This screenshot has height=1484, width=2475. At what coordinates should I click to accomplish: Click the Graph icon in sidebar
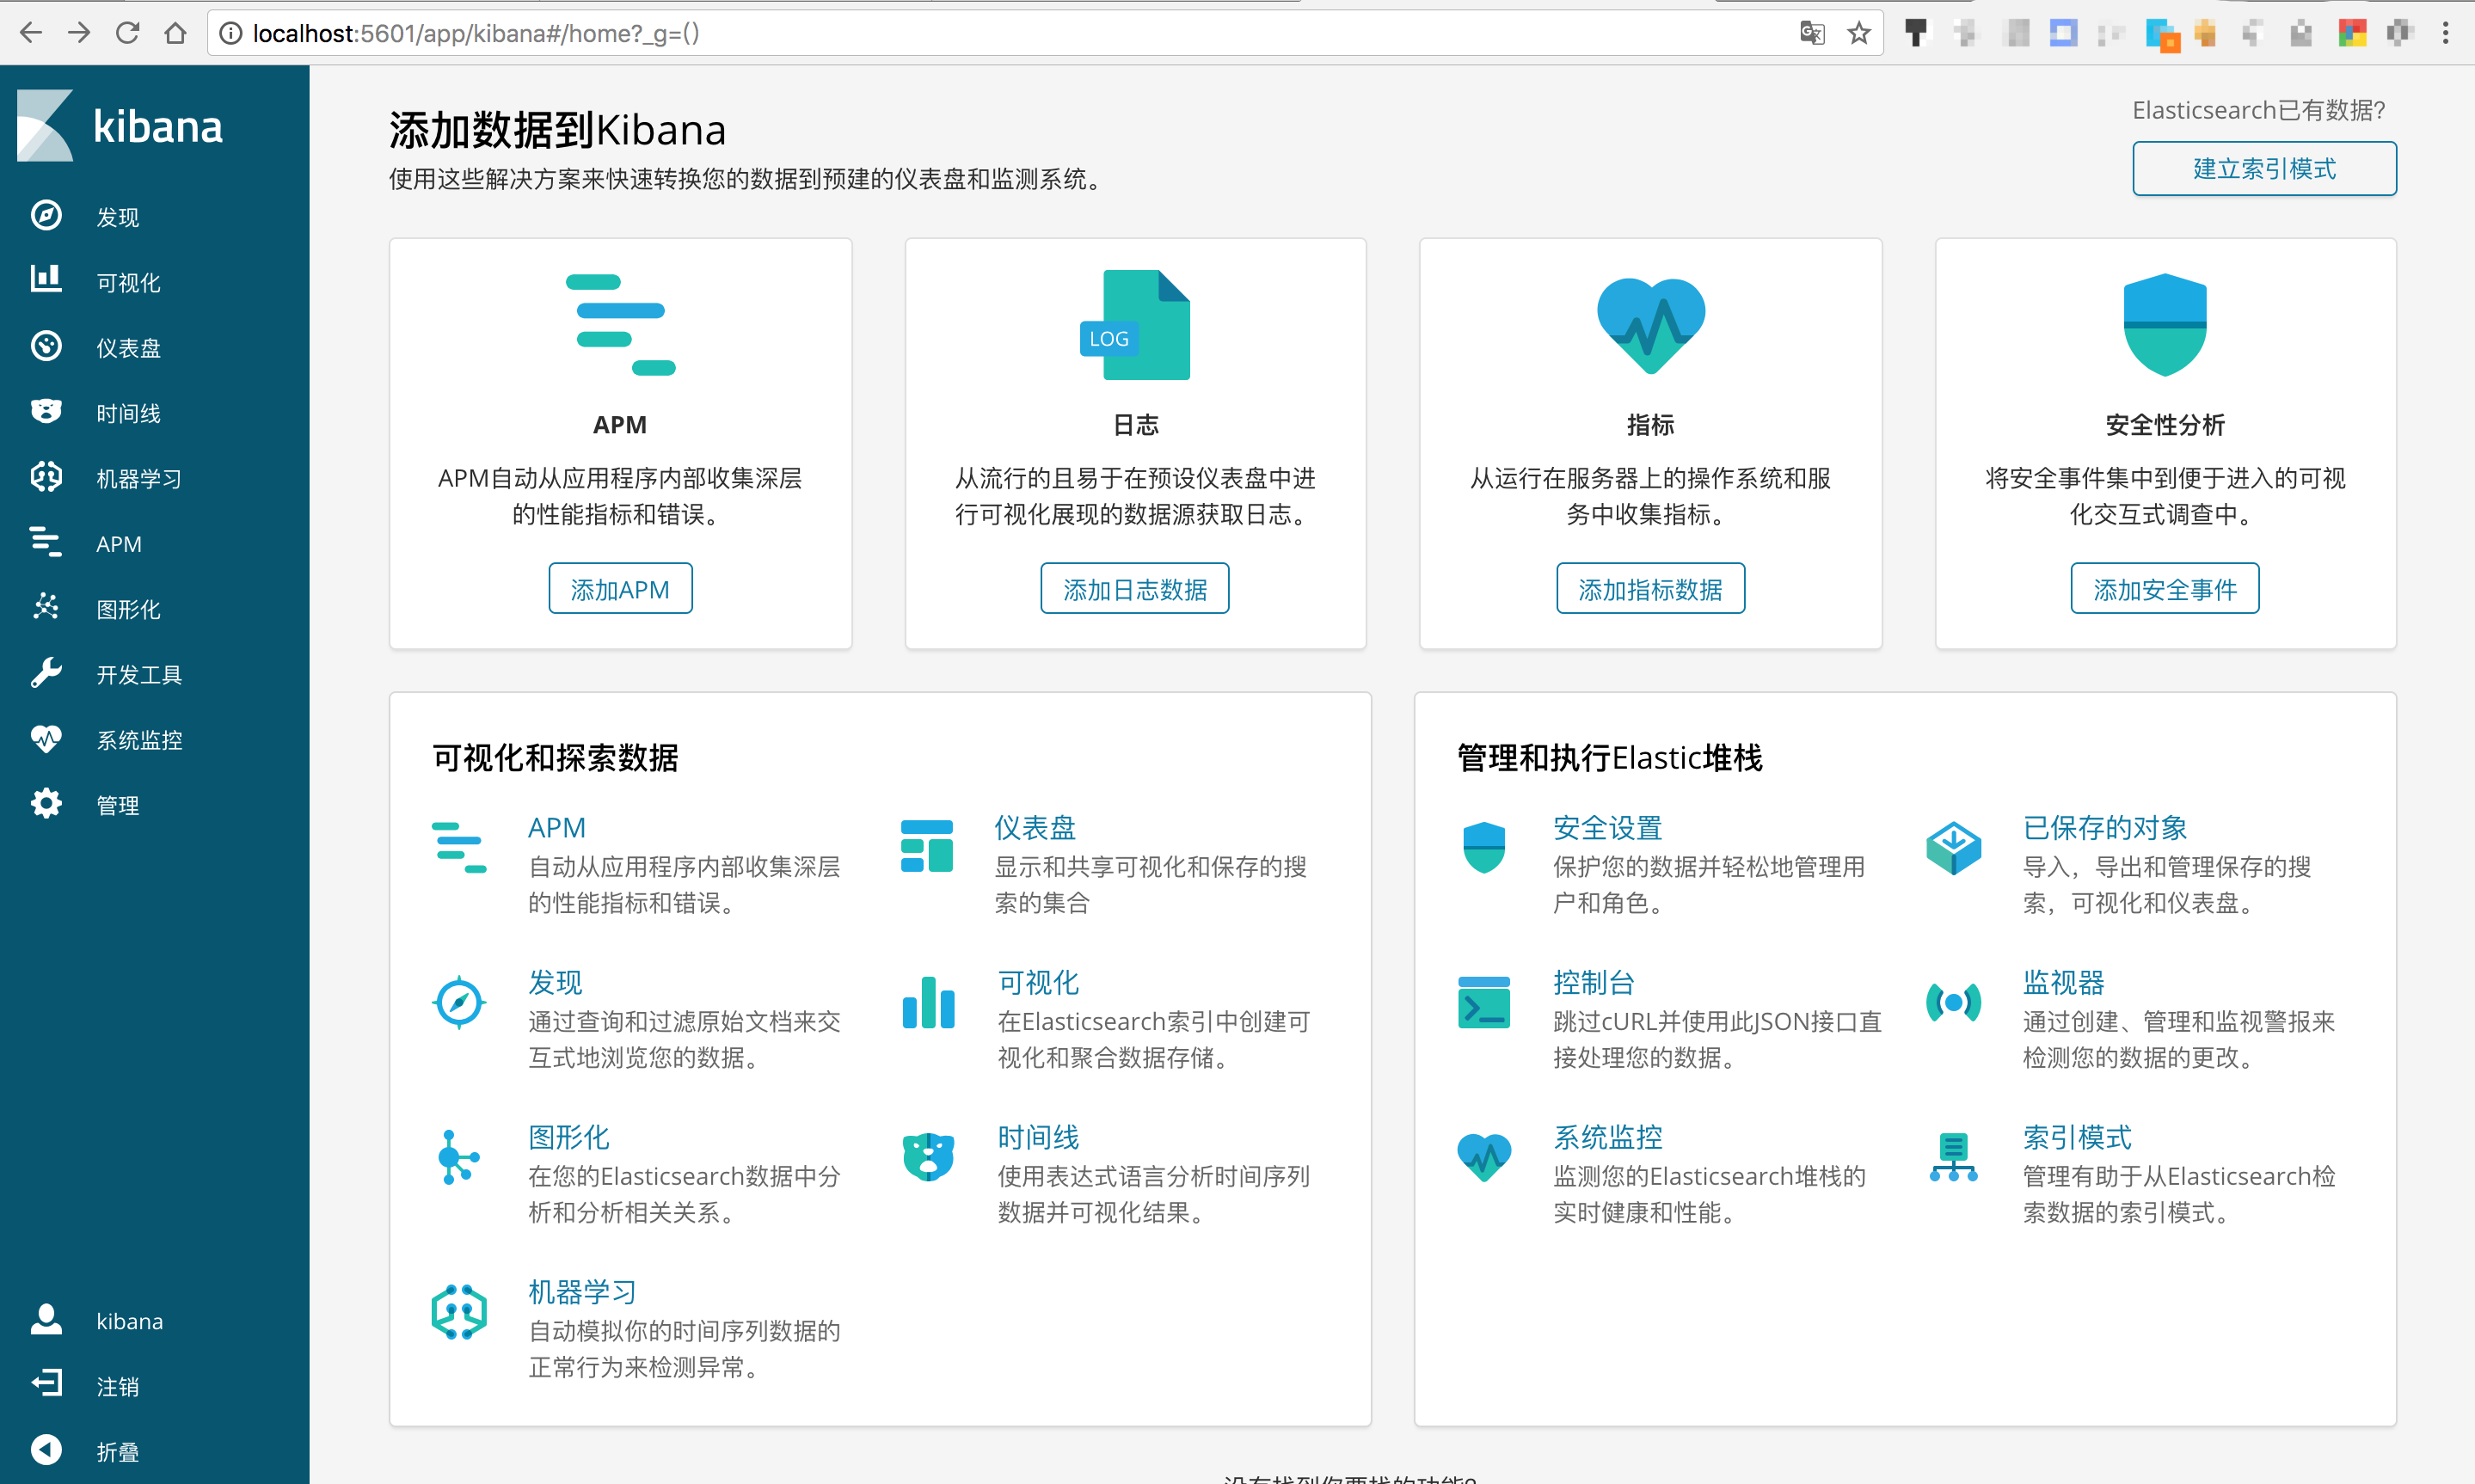[46, 607]
